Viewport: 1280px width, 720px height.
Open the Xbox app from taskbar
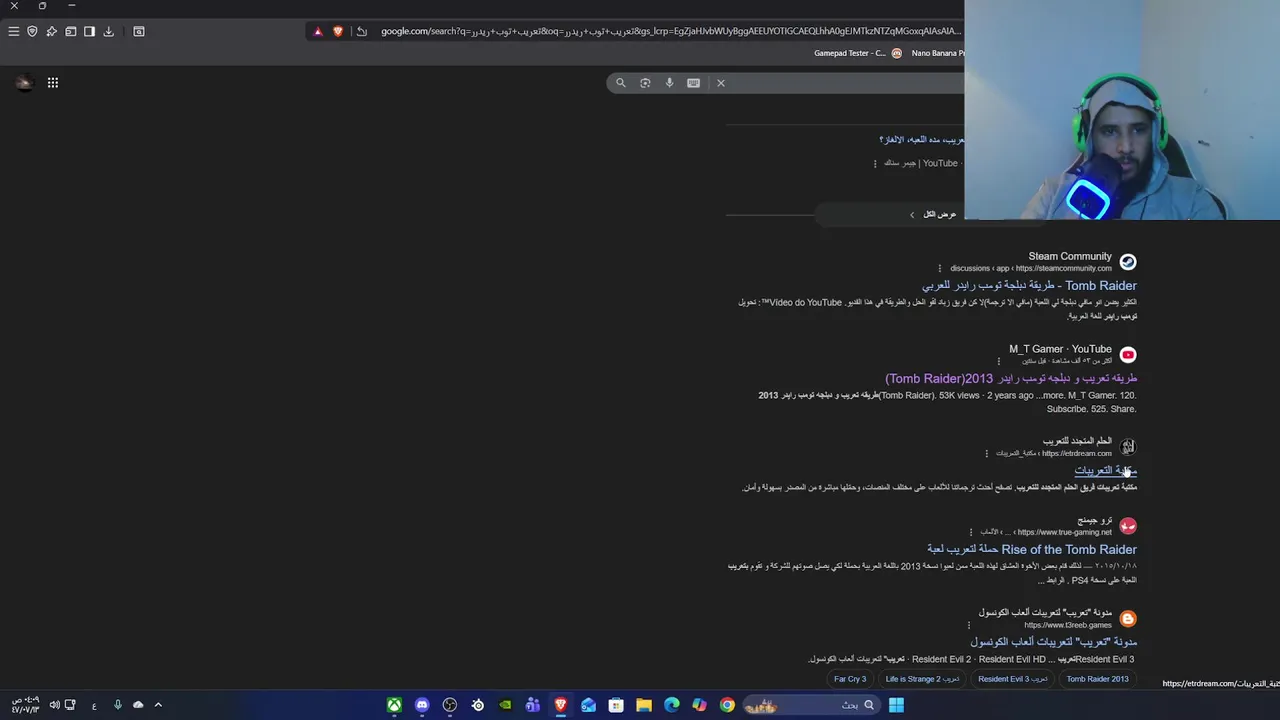point(394,705)
